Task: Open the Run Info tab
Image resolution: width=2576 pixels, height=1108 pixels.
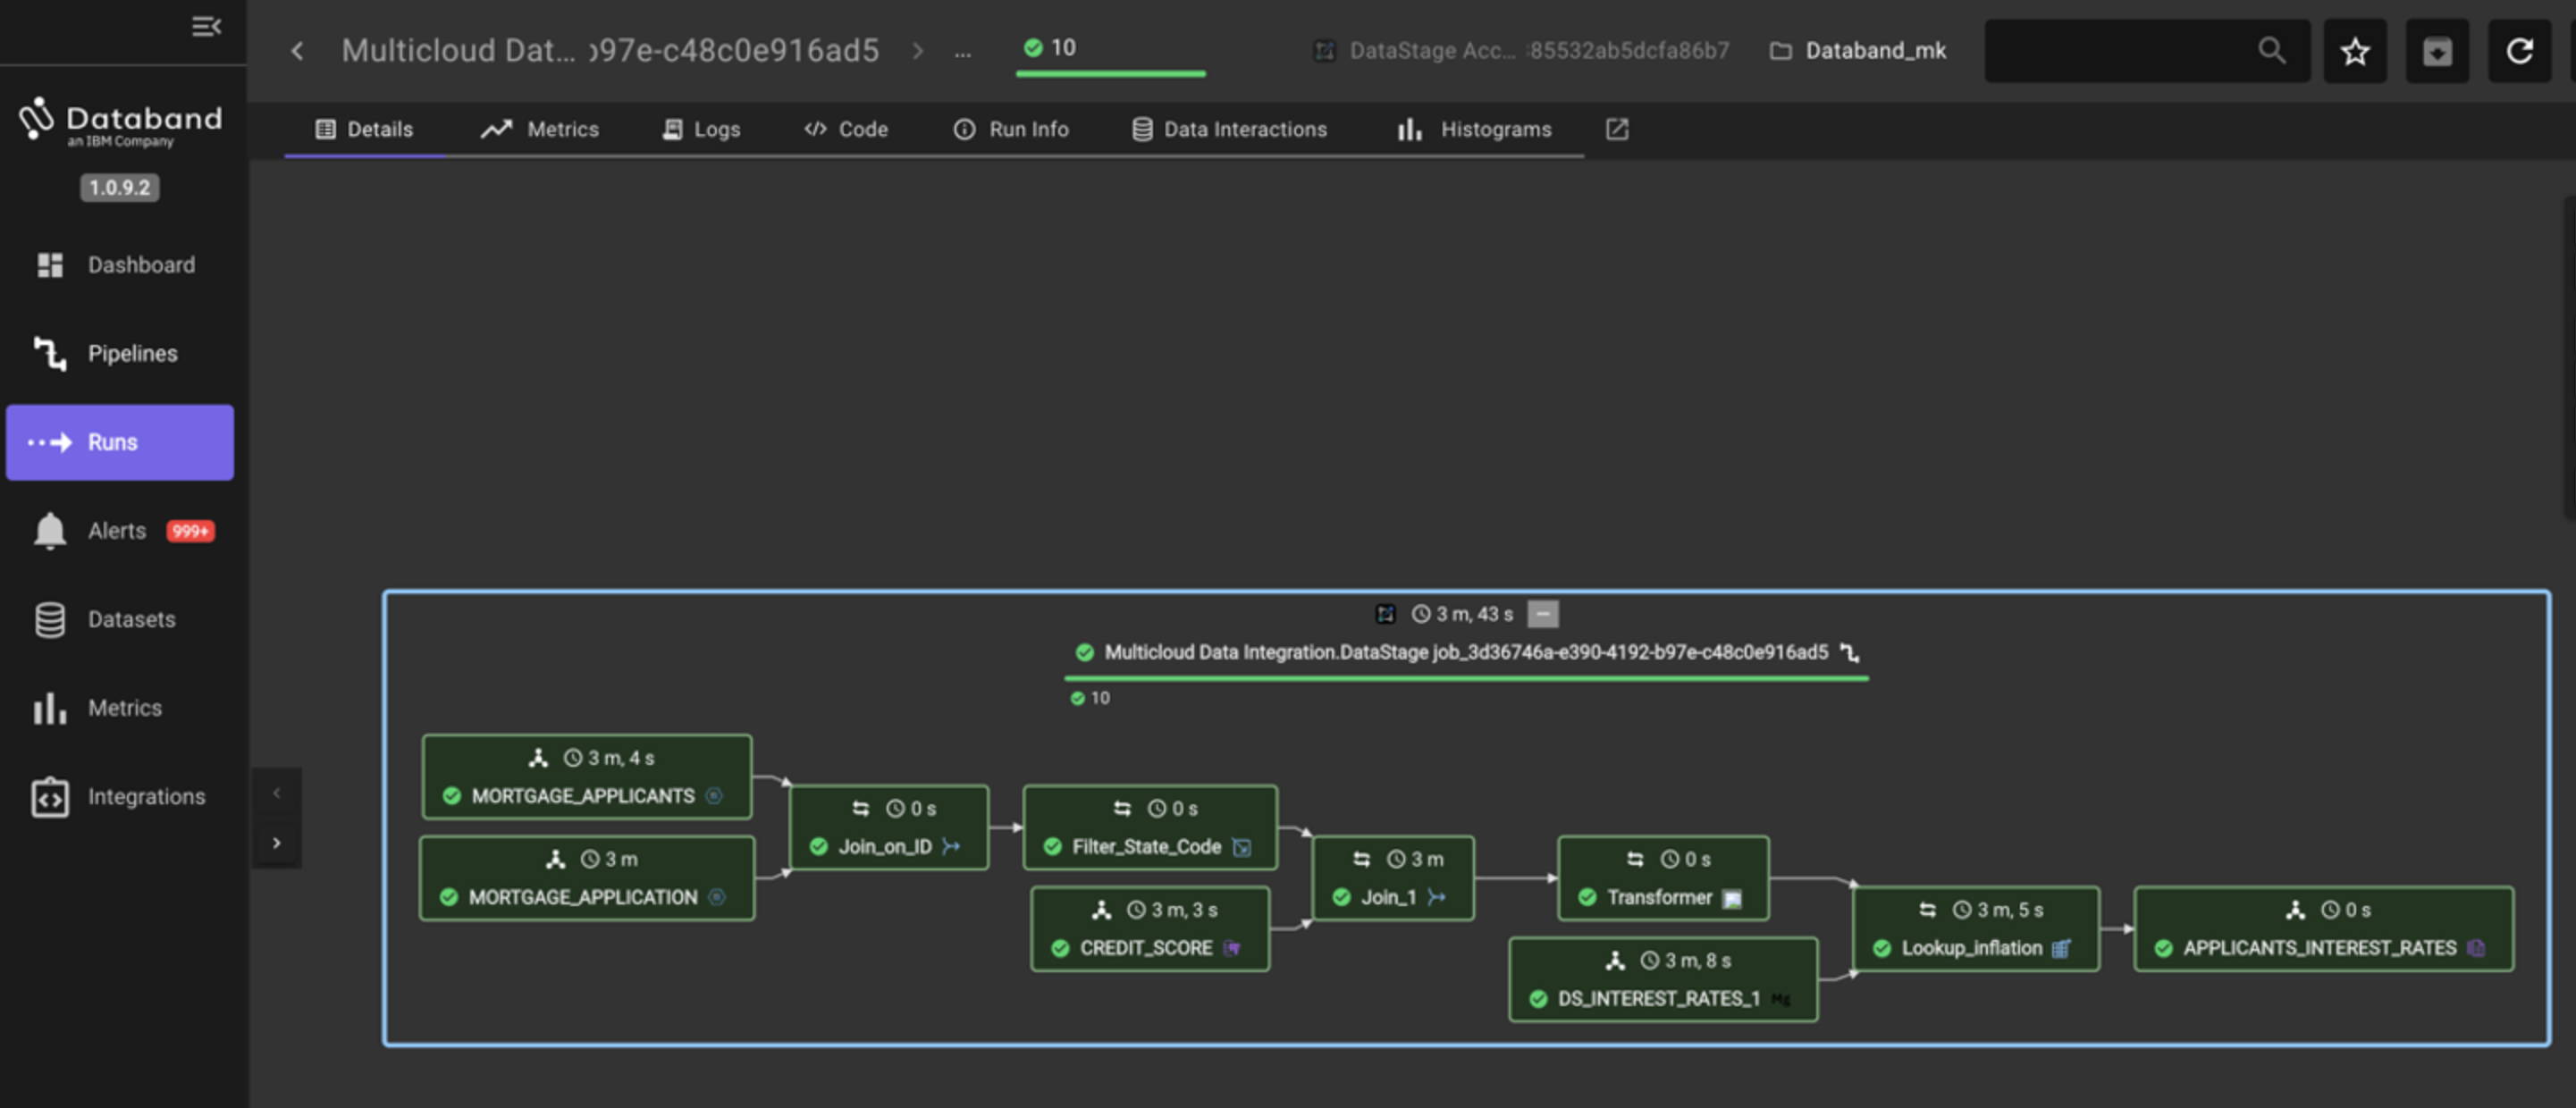Action: (x=1011, y=129)
